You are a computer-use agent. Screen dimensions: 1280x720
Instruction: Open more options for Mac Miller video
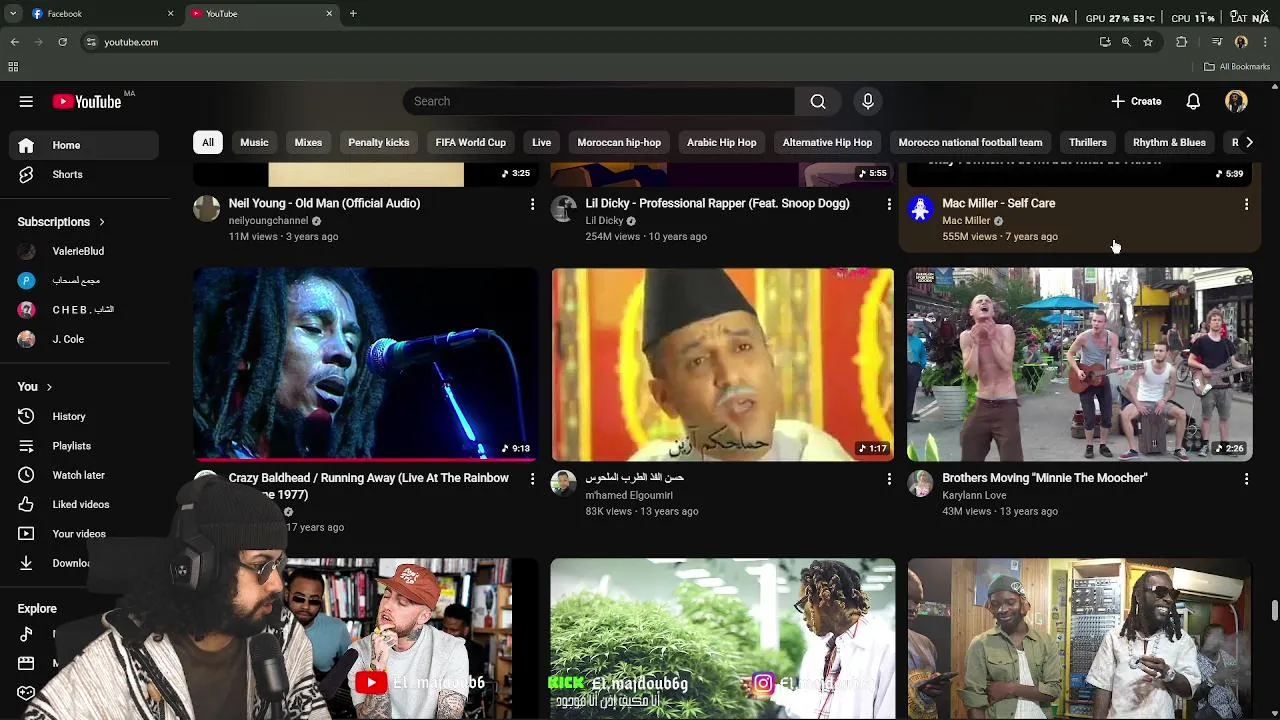[x=1246, y=204]
